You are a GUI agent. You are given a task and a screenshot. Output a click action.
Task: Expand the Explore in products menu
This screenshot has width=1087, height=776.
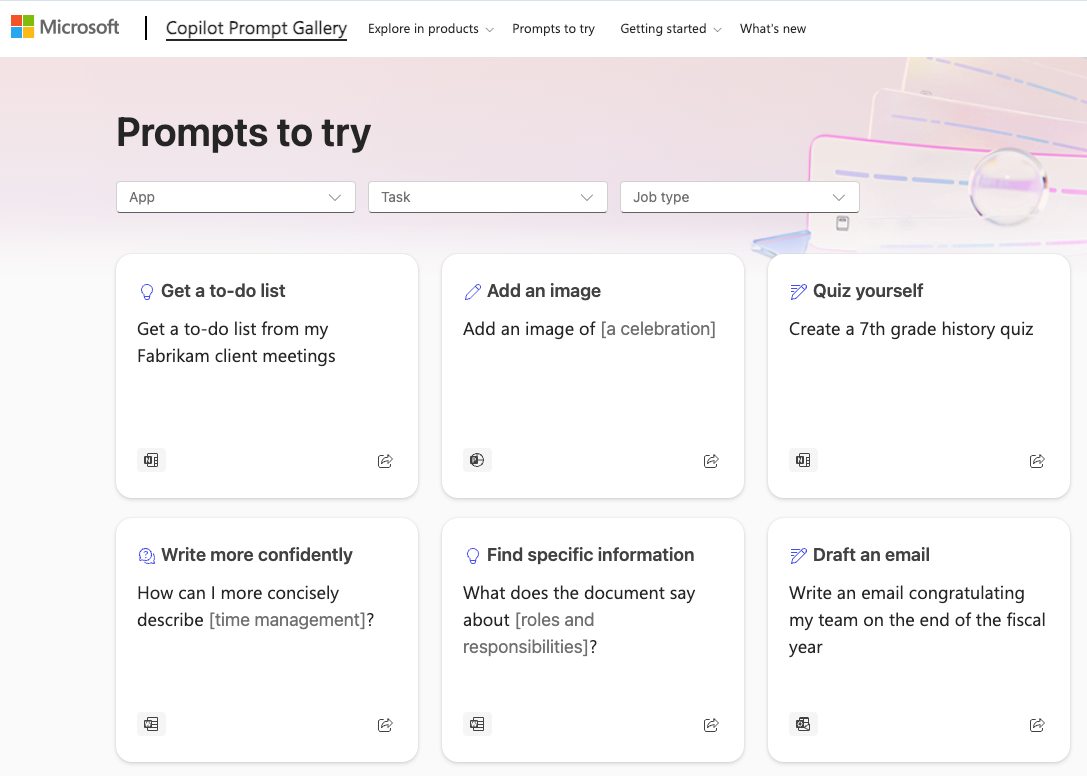coord(431,28)
